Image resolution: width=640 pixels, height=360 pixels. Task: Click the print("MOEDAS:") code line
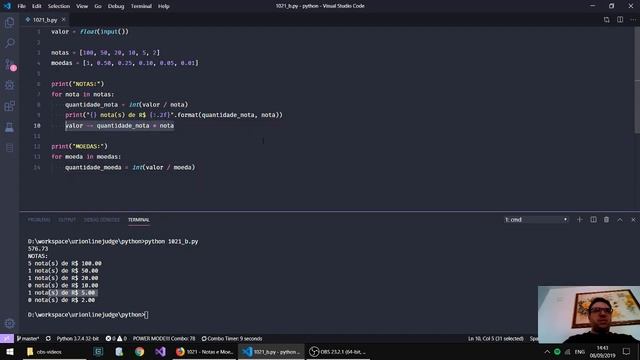pyautogui.click(x=80, y=146)
